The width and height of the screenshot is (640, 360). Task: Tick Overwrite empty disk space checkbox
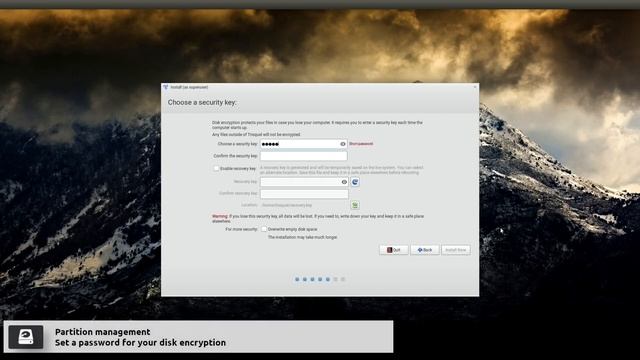point(264,229)
